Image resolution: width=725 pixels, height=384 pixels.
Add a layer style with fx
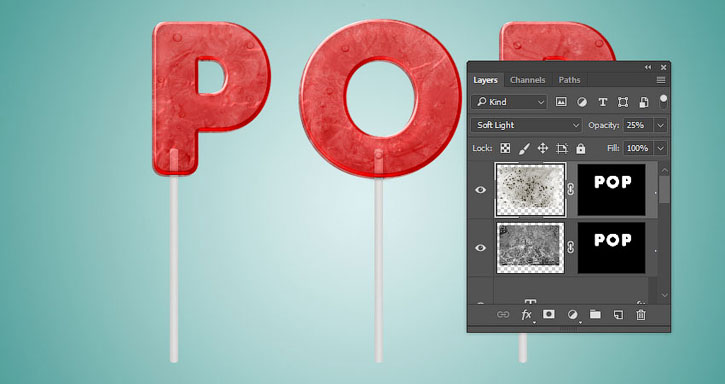526,315
